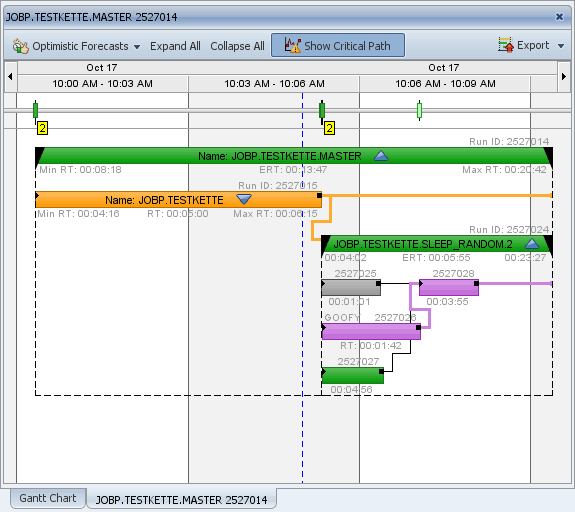
Task: Click the Collapse All button
Action: pos(237,46)
